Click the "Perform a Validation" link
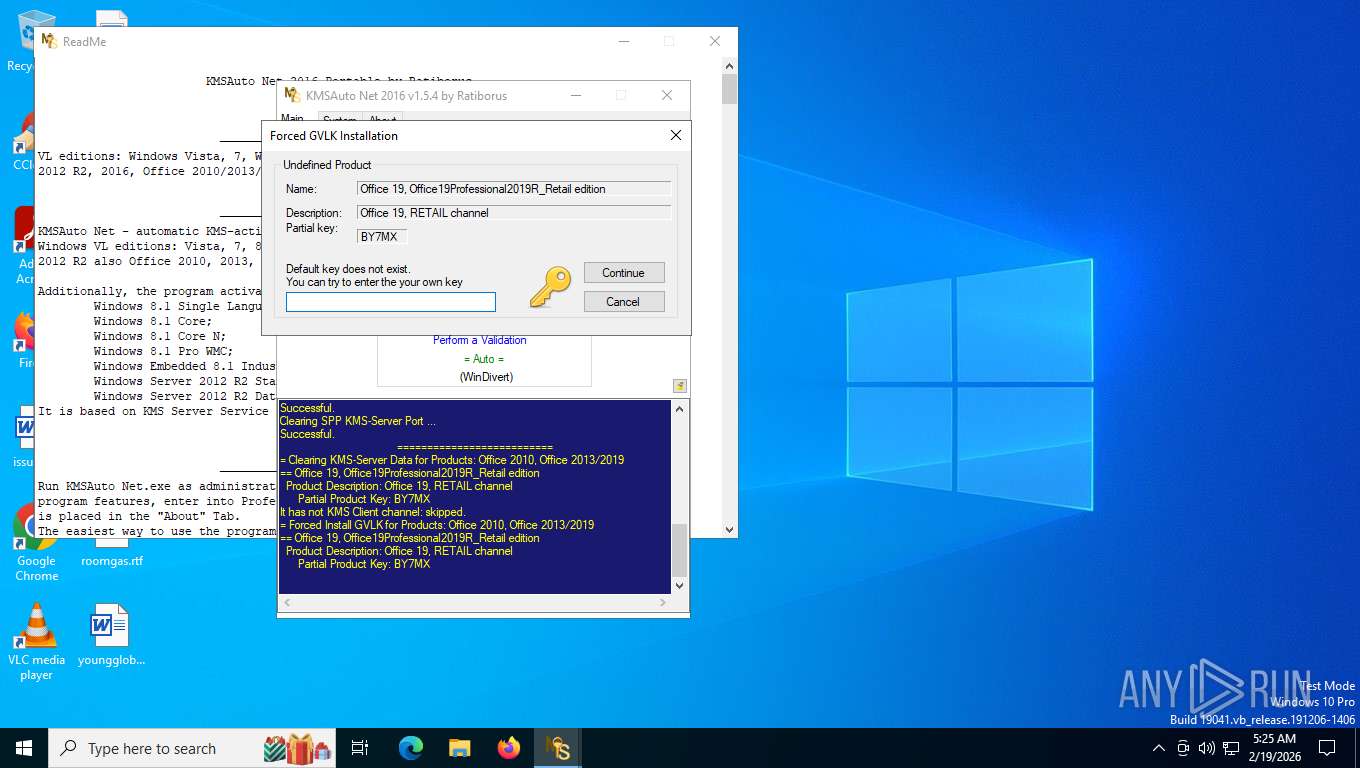 (x=480, y=340)
